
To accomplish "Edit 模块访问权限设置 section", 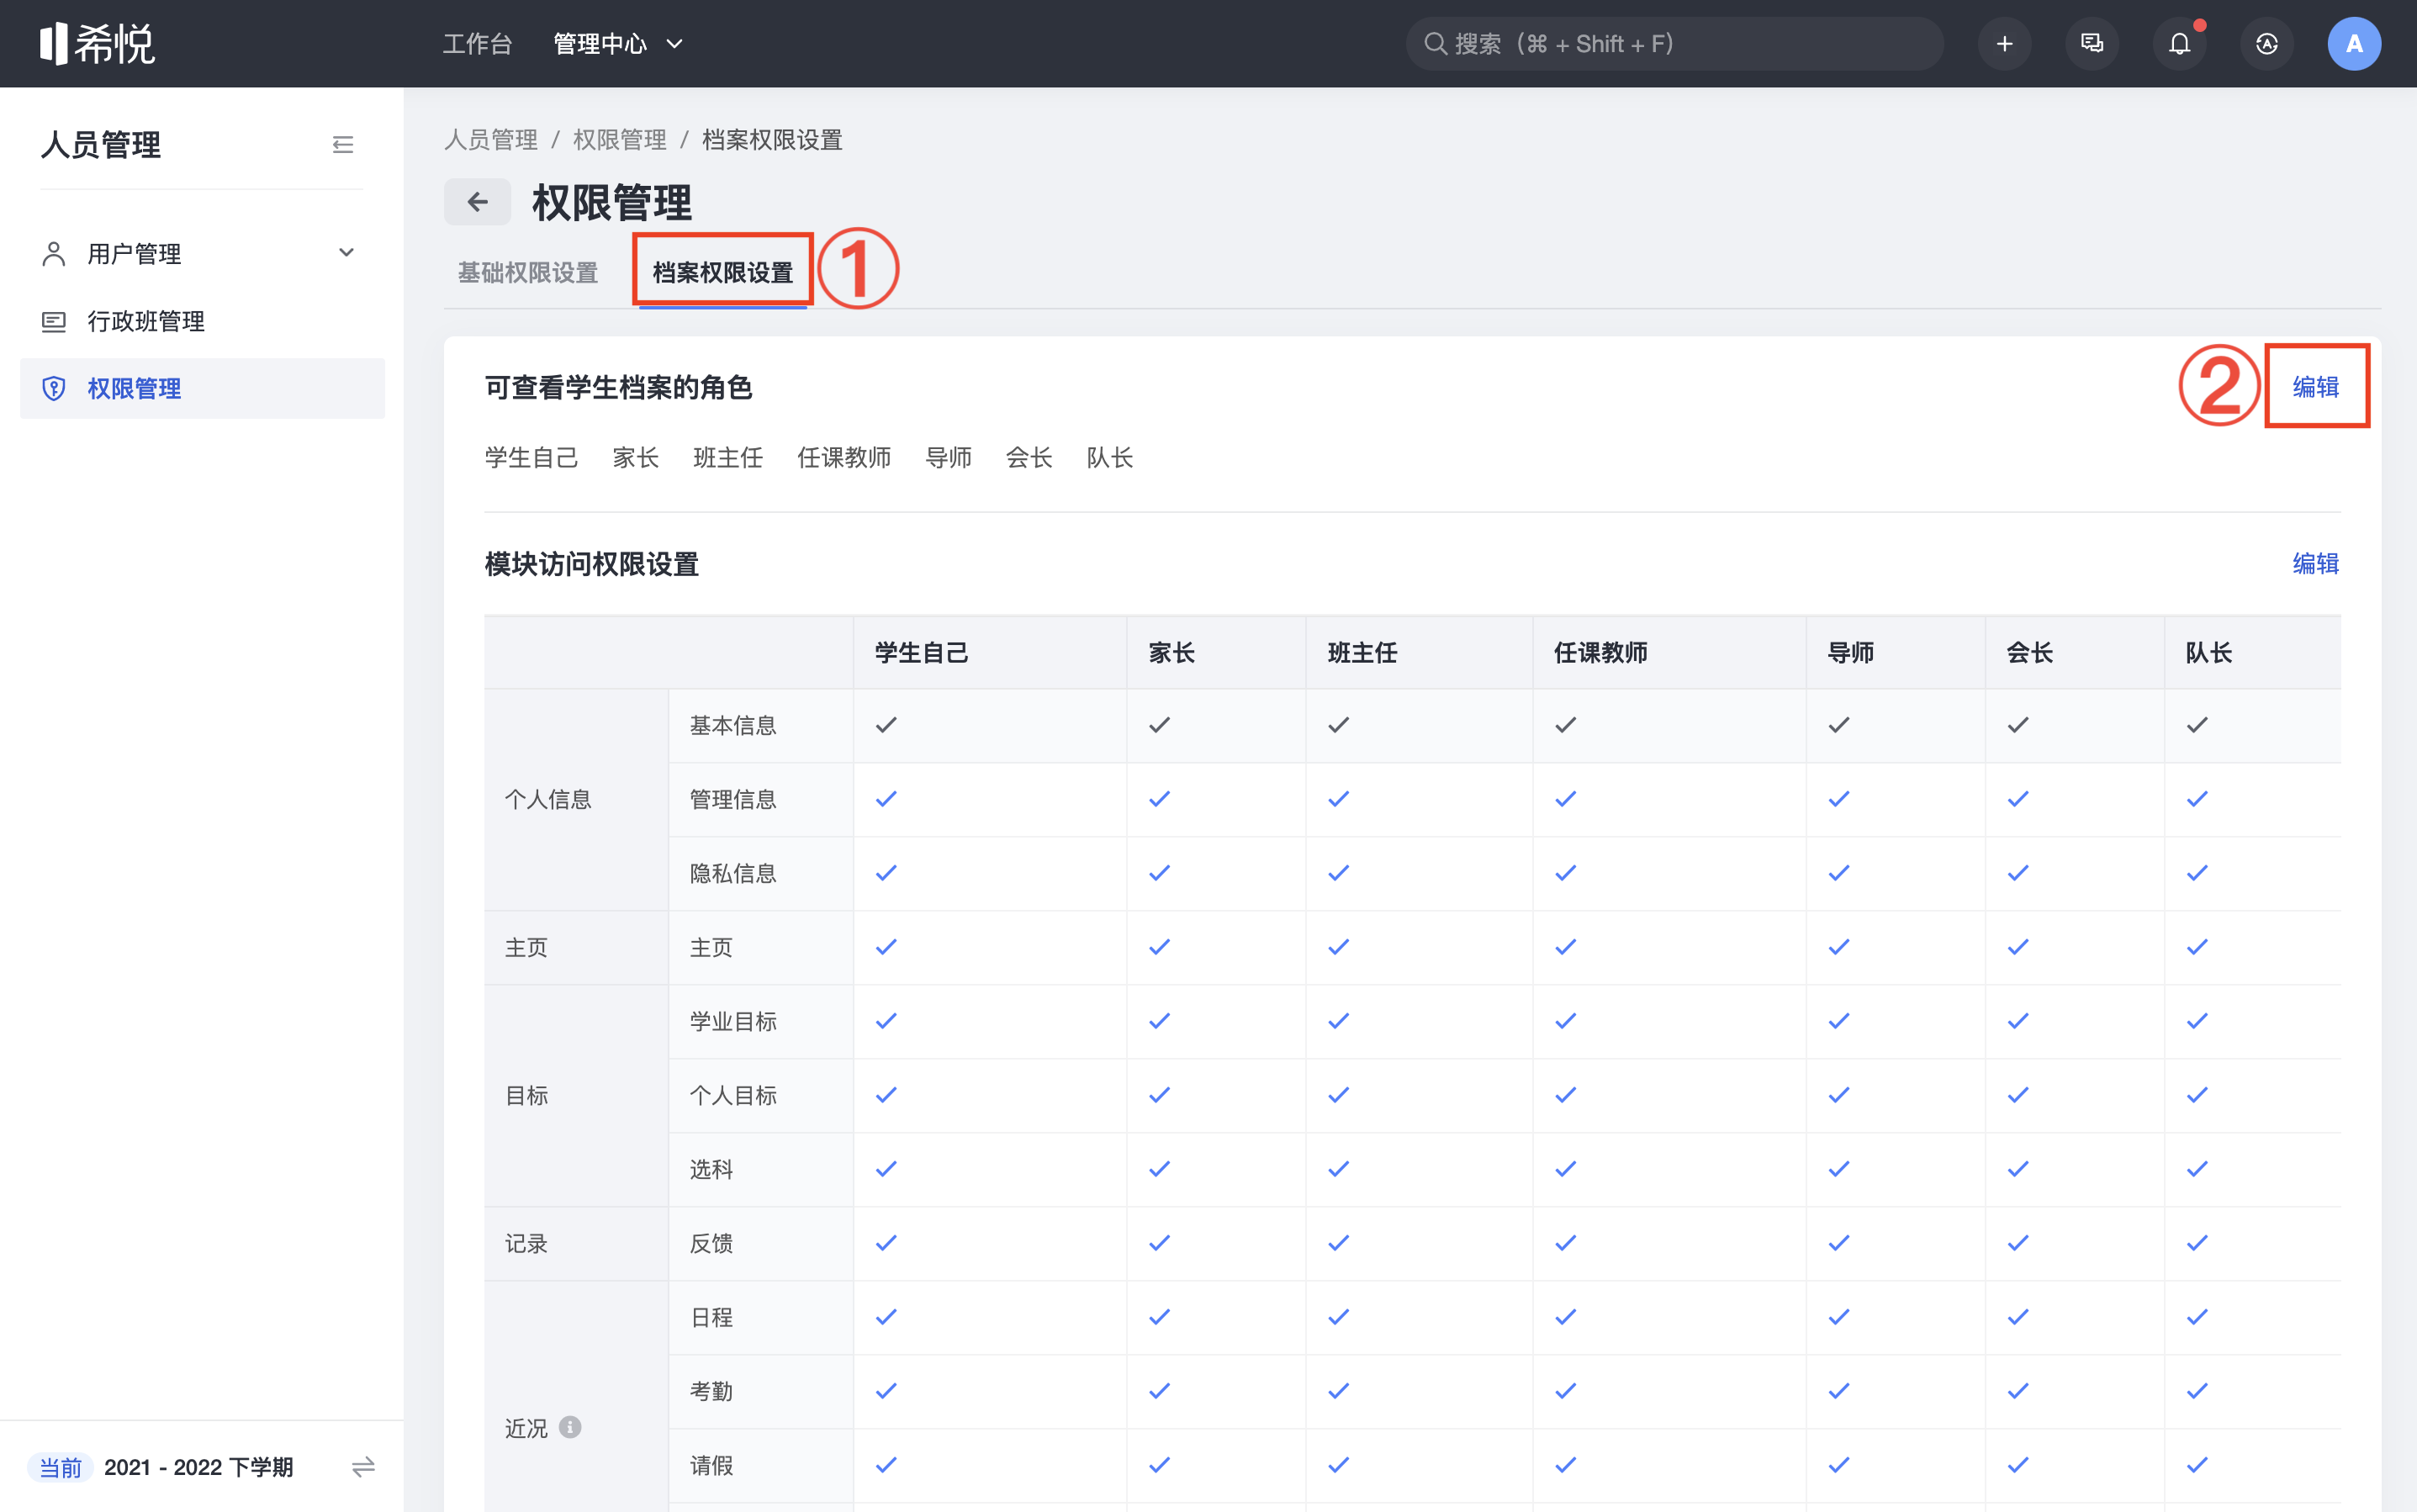I will pos(2315,564).
